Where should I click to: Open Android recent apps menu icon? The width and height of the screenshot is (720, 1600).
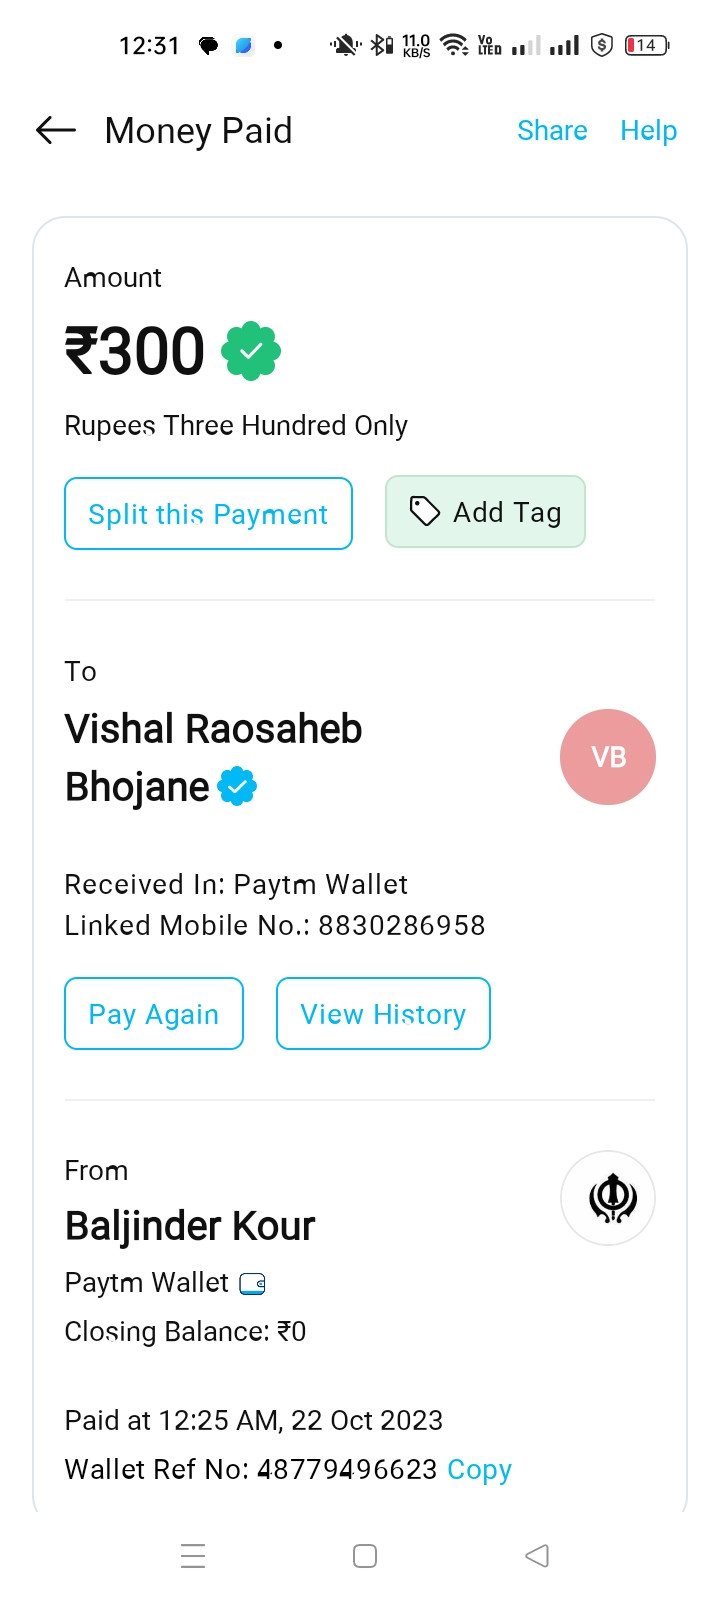[193, 1556]
